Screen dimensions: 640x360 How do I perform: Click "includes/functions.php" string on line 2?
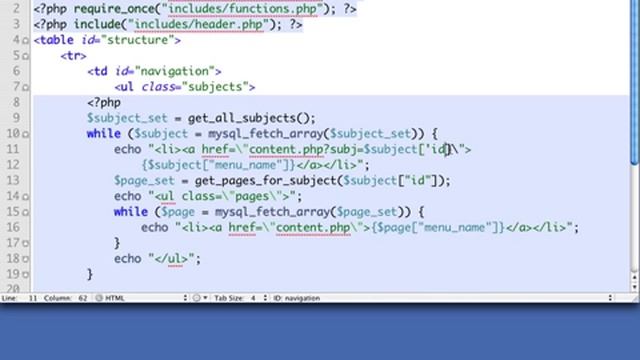242,9
